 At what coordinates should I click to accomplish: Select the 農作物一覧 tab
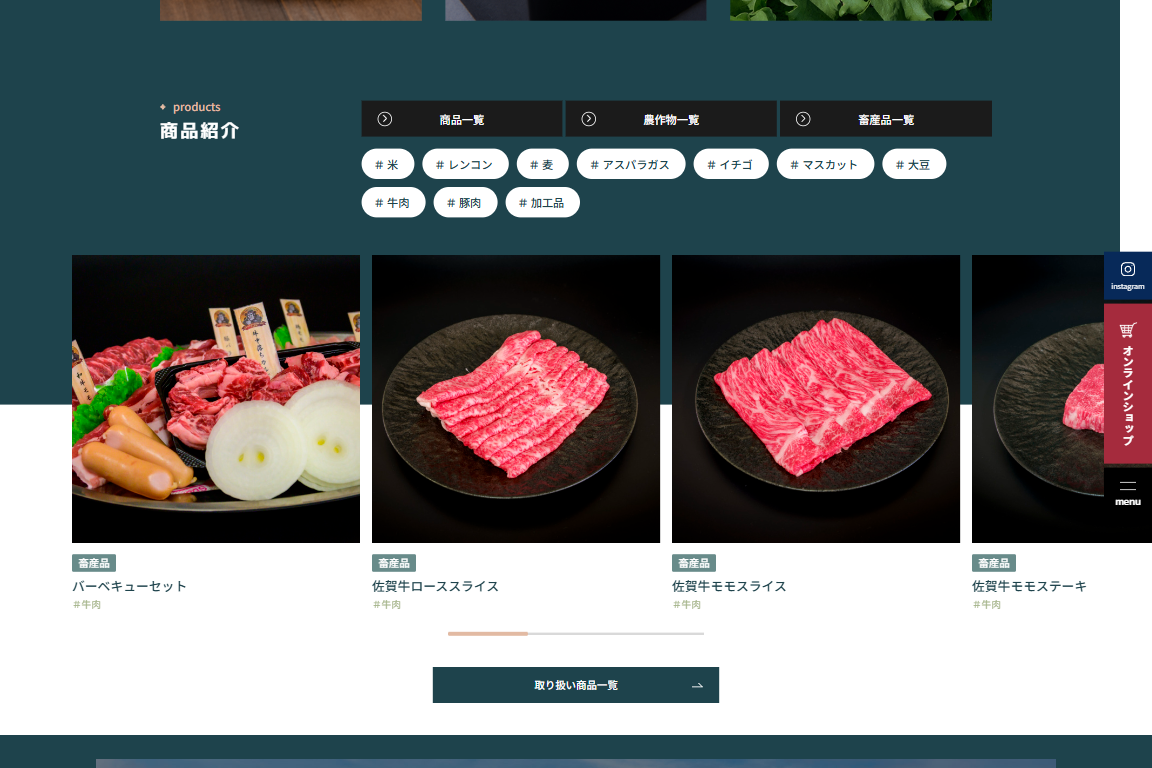tap(671, 119)
